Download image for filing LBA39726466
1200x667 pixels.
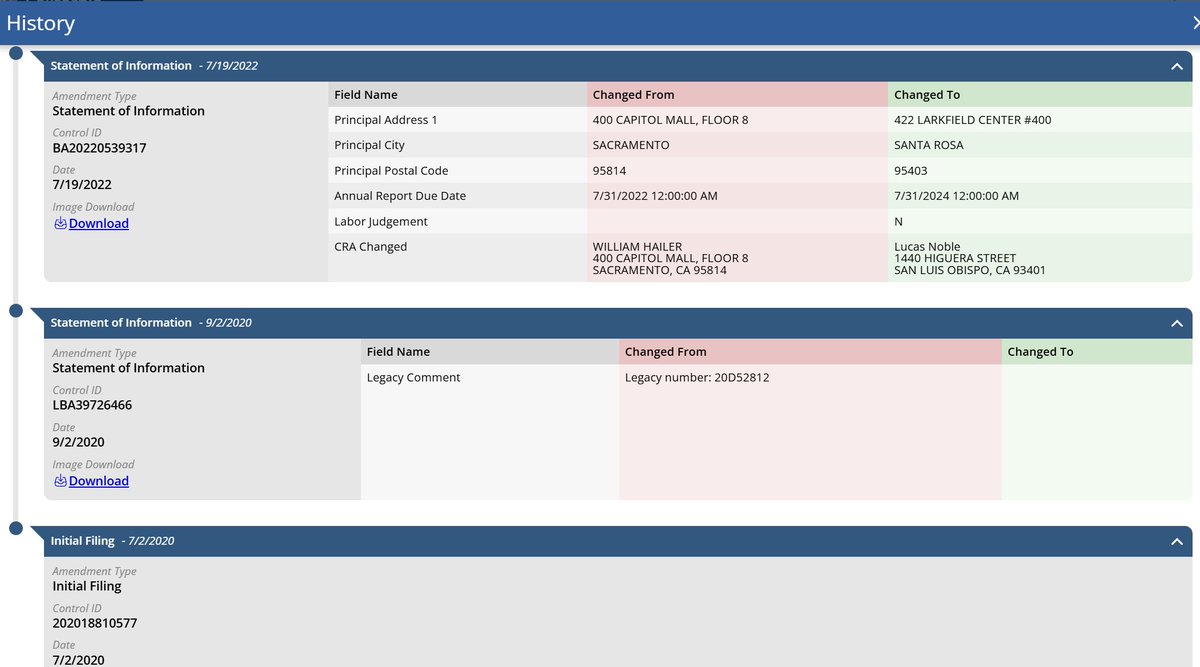click(x=98, y=481)
